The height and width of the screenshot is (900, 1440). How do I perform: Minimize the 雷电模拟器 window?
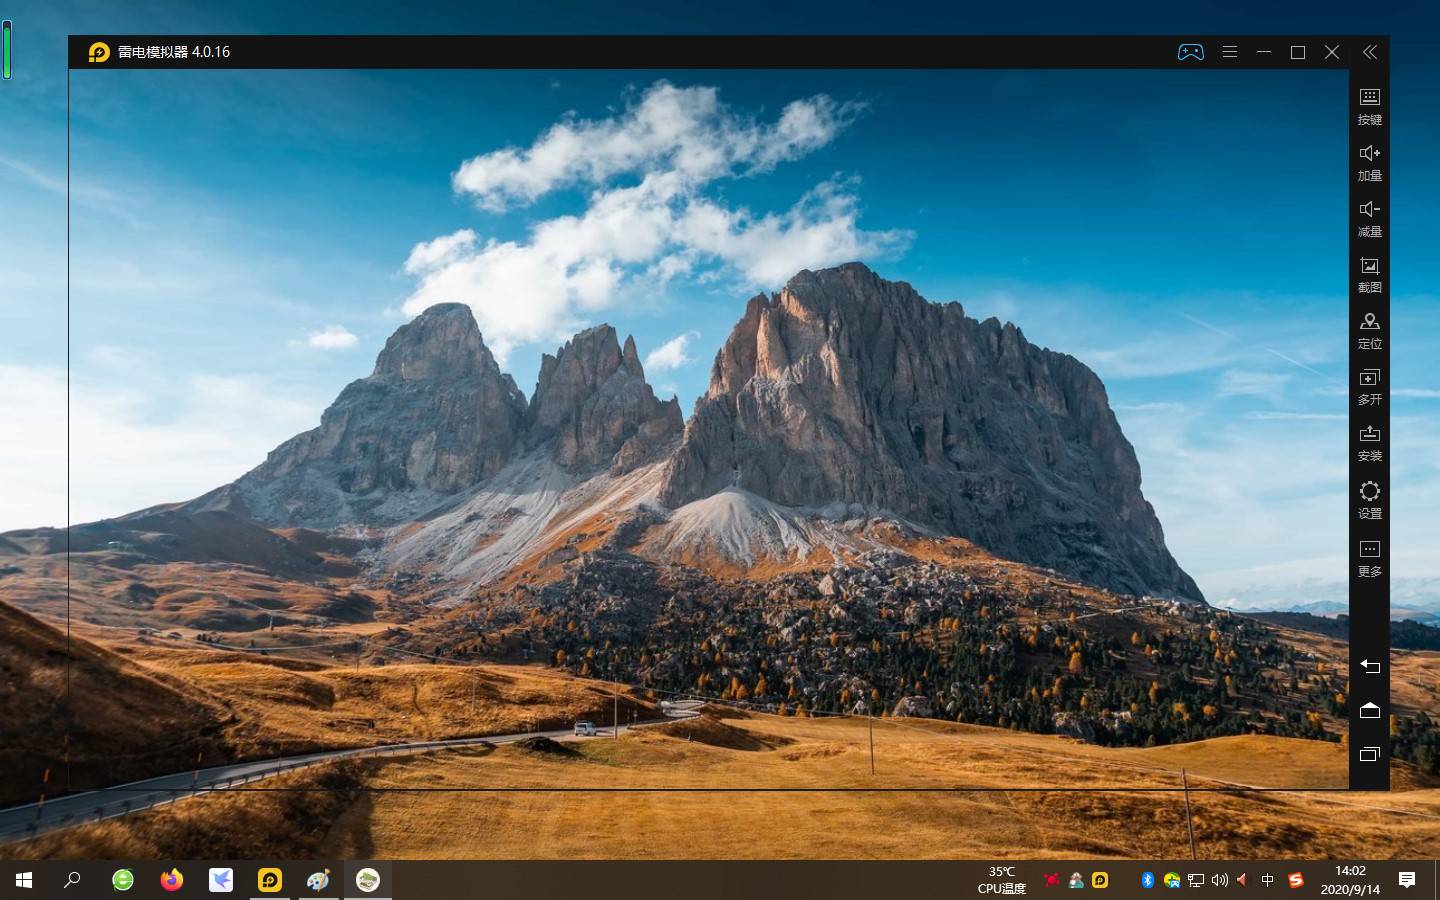coord(1264,52)
